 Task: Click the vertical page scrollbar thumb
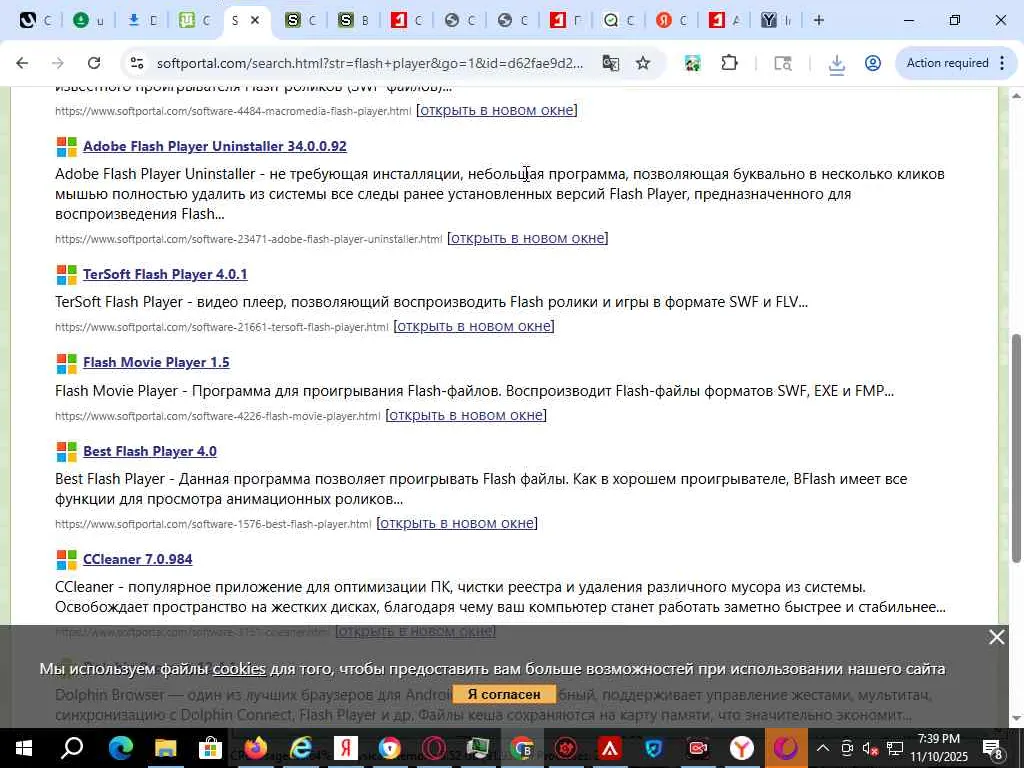coord(1016,447)
